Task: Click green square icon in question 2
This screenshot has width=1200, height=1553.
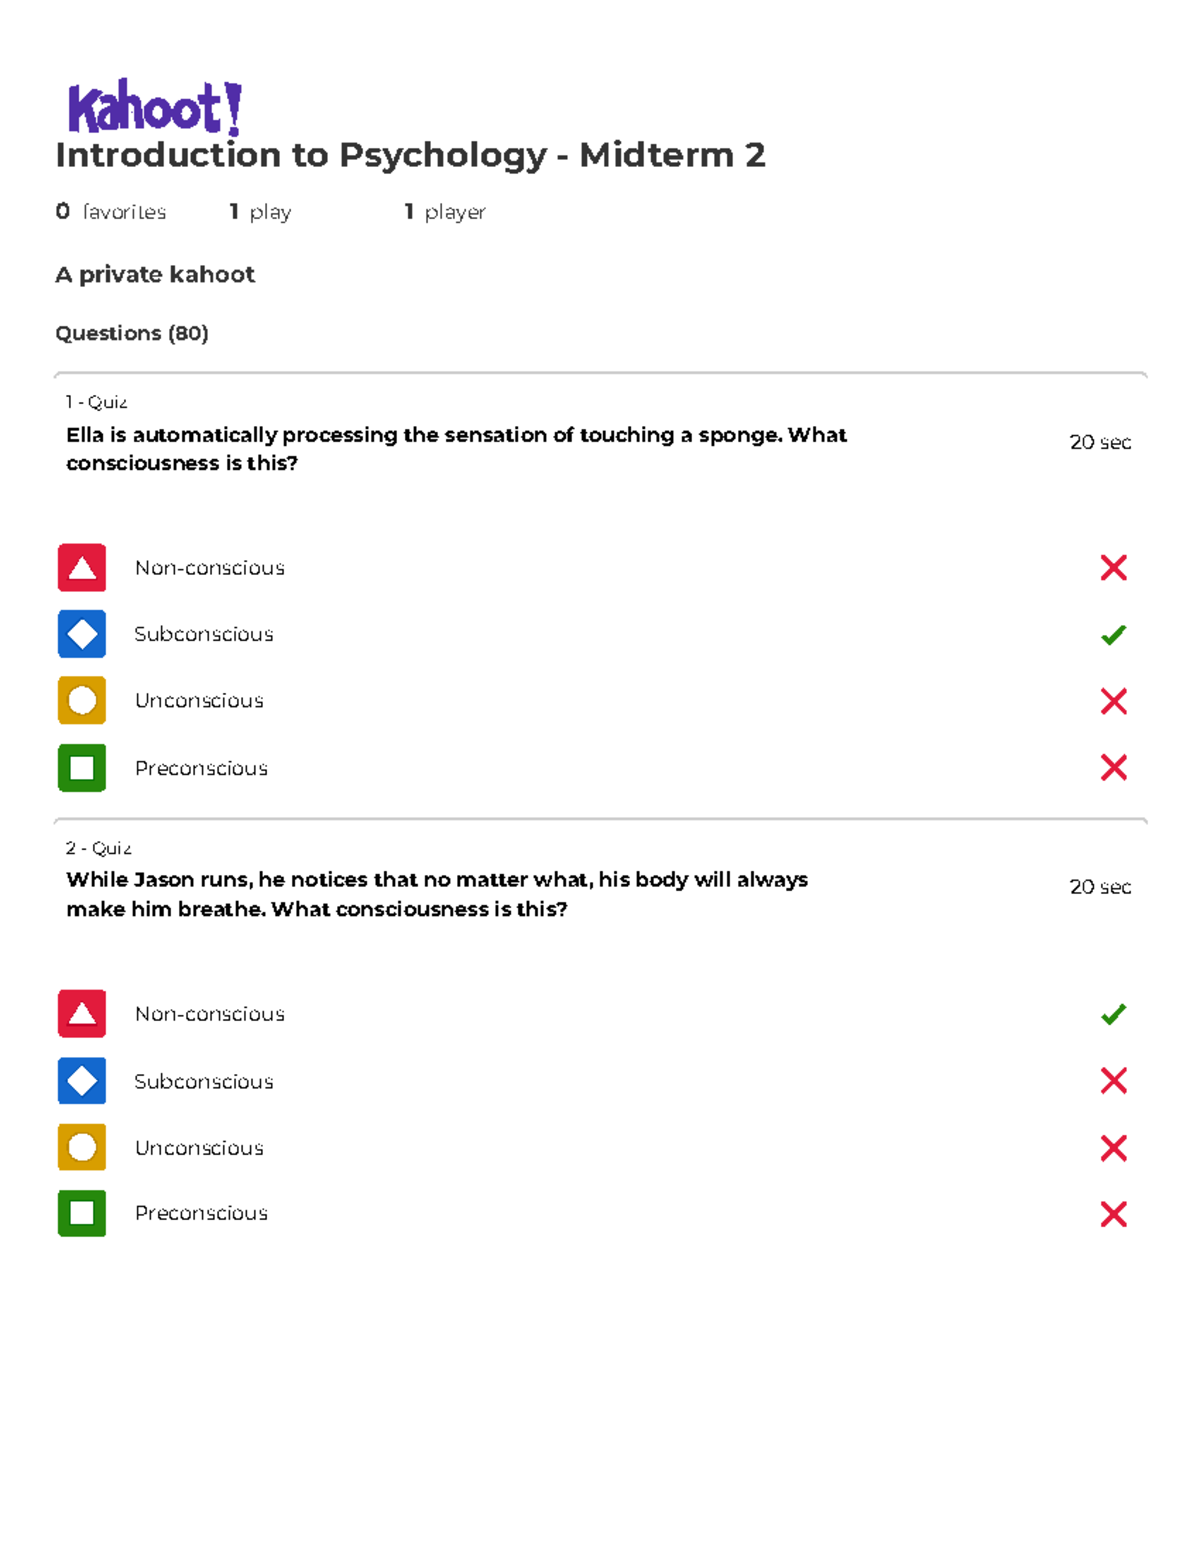Action: [x=82, y=1213]
